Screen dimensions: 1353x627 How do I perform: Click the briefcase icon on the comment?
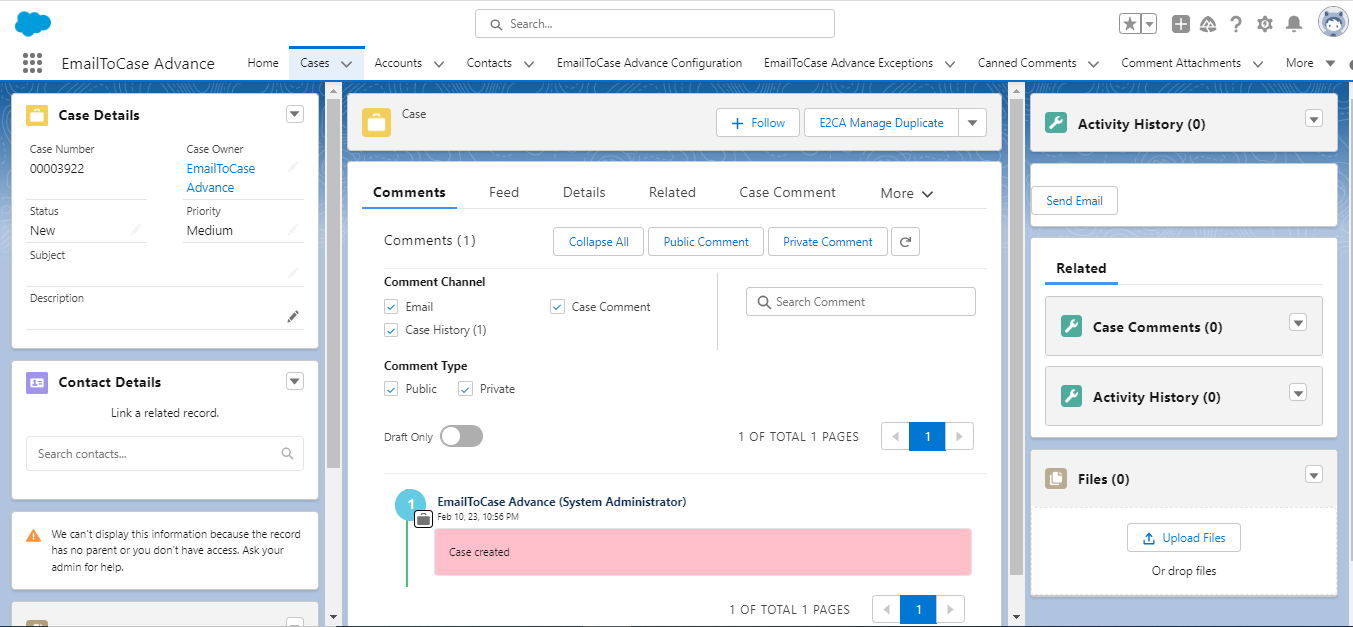(x=423, y=518)
